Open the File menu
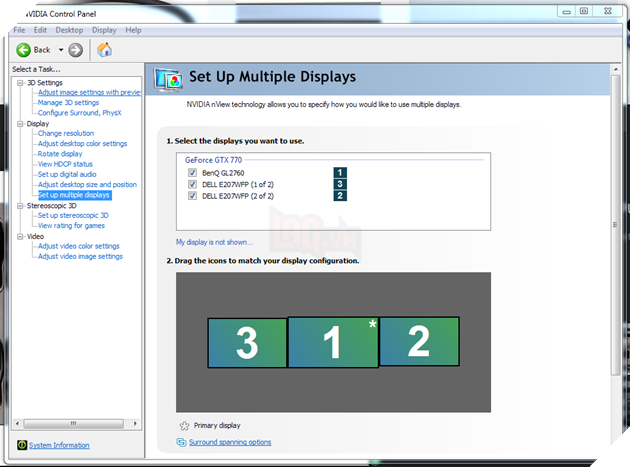The width and height of the screenshot is (630, 467). [x=19, y=30]
